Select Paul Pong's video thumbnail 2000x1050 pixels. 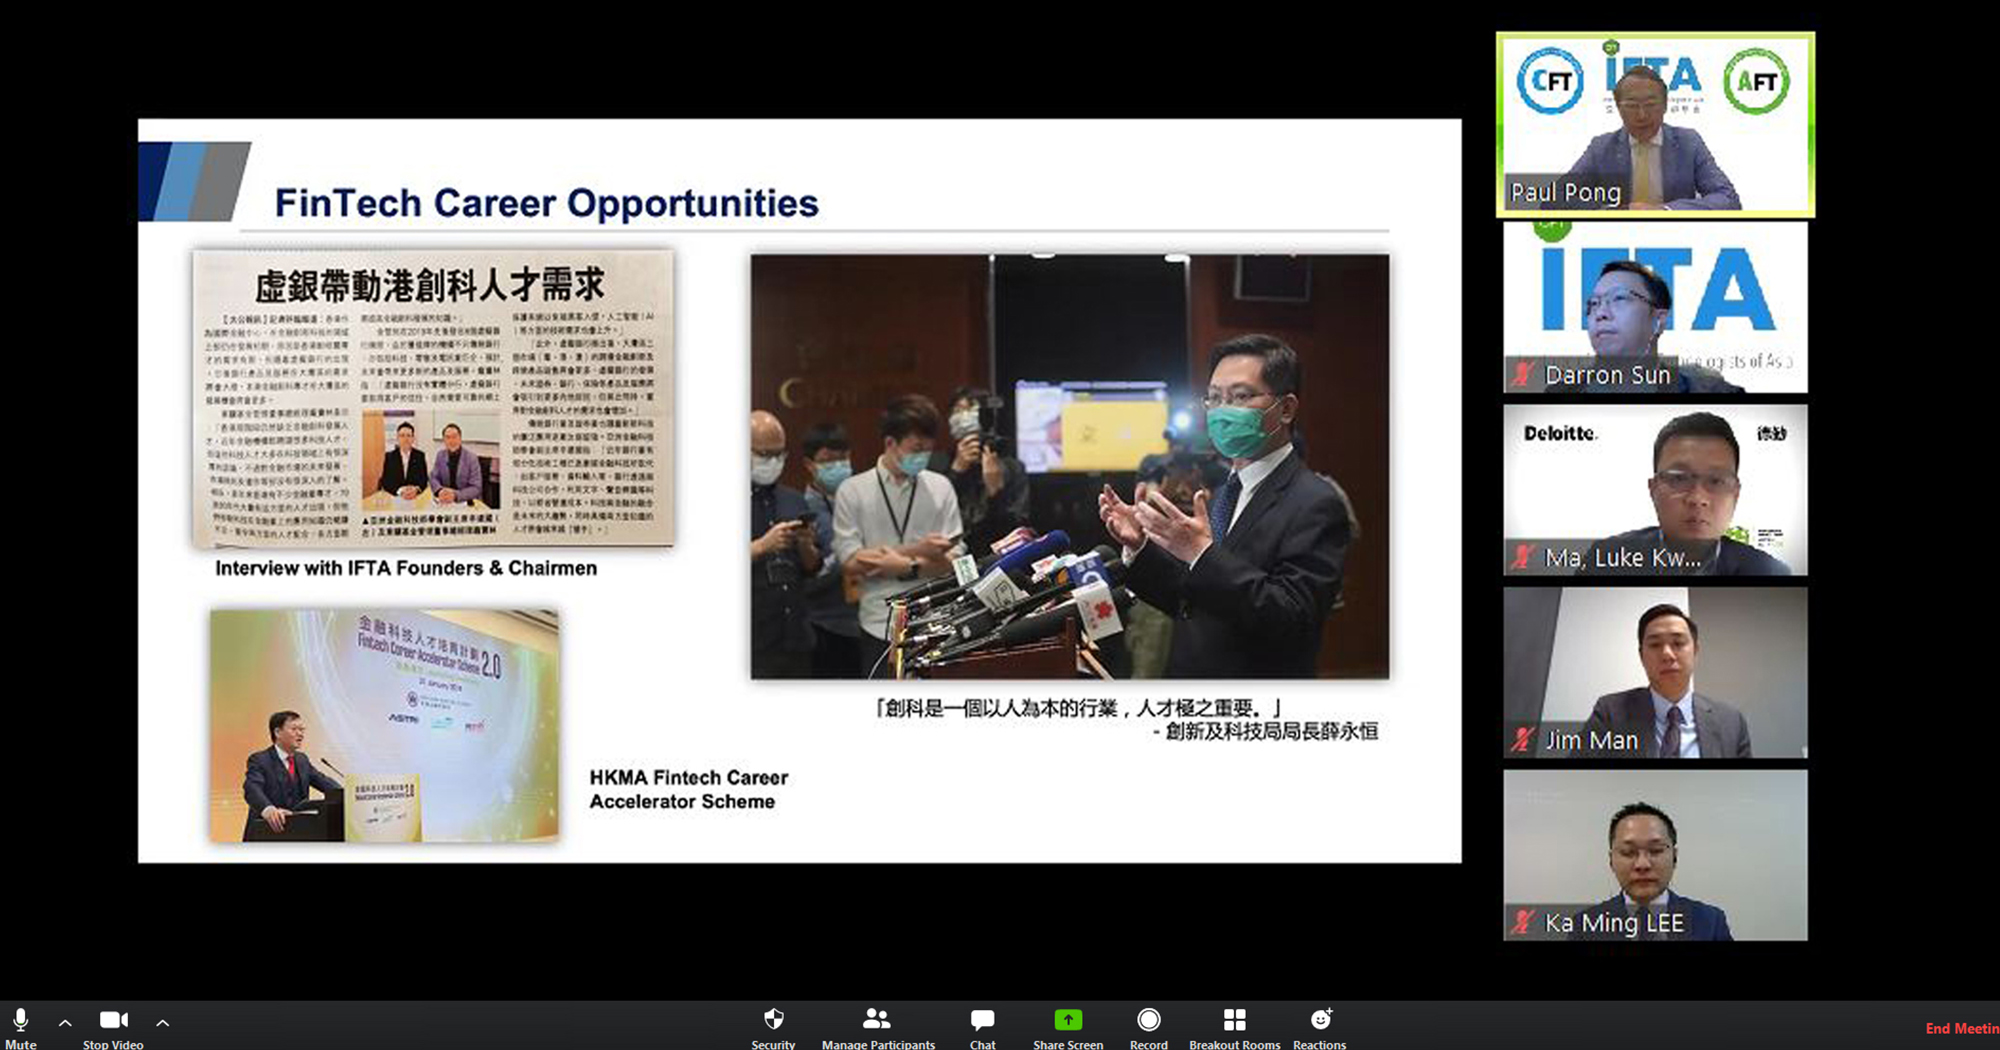click(x=1655, y=124)
